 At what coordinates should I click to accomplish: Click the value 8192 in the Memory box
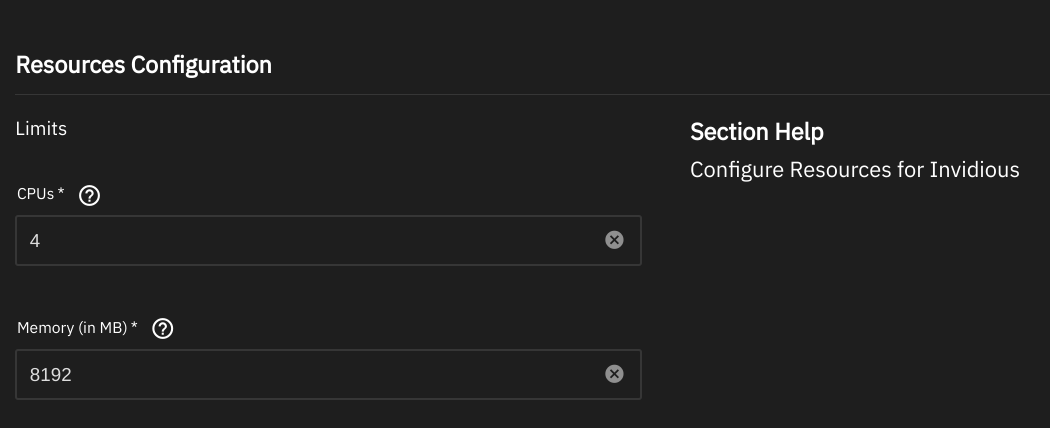50,375
